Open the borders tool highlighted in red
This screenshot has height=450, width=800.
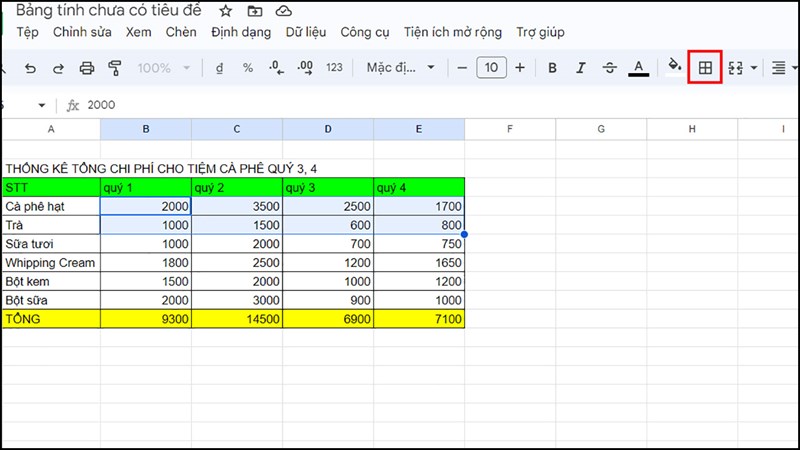tap(705, 67)
